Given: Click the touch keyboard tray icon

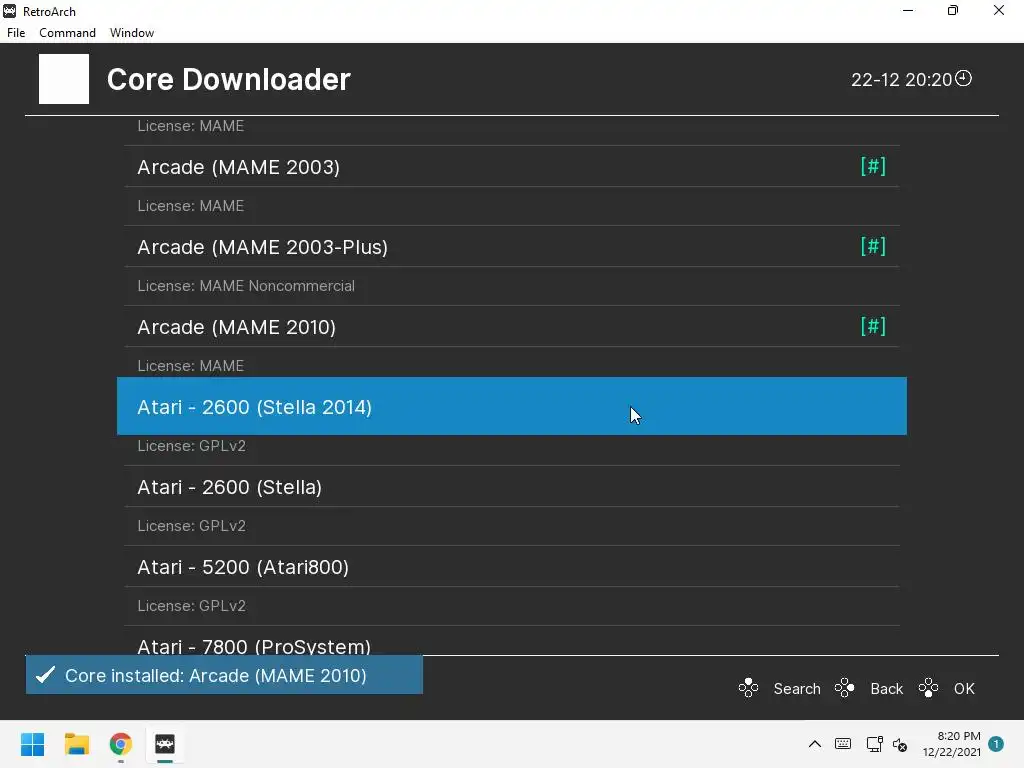Looking at the screenshot, I should [x=843, y=744].
